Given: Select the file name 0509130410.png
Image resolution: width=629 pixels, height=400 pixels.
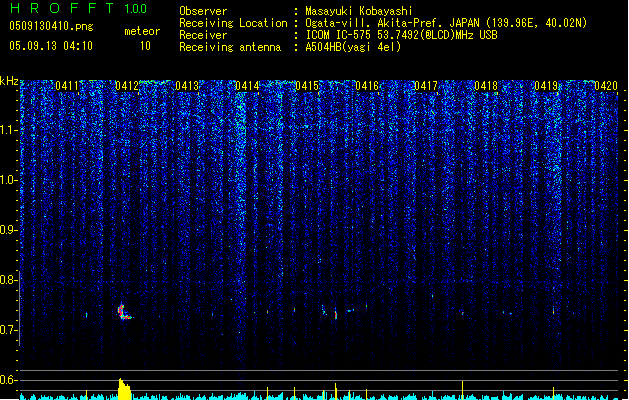Looking at the screenshot, I should (51, 26).
